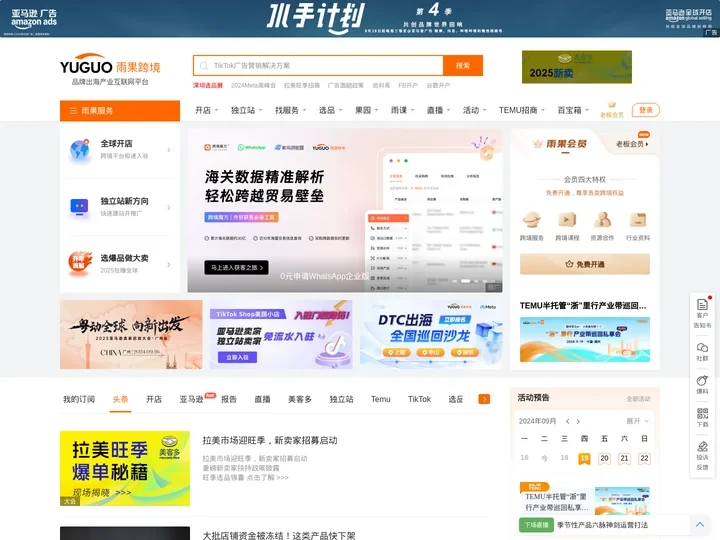Viewport: 720px width, 540px height.
Task: Switch to the TikTok news tab
Action: (x=419, y=399)
